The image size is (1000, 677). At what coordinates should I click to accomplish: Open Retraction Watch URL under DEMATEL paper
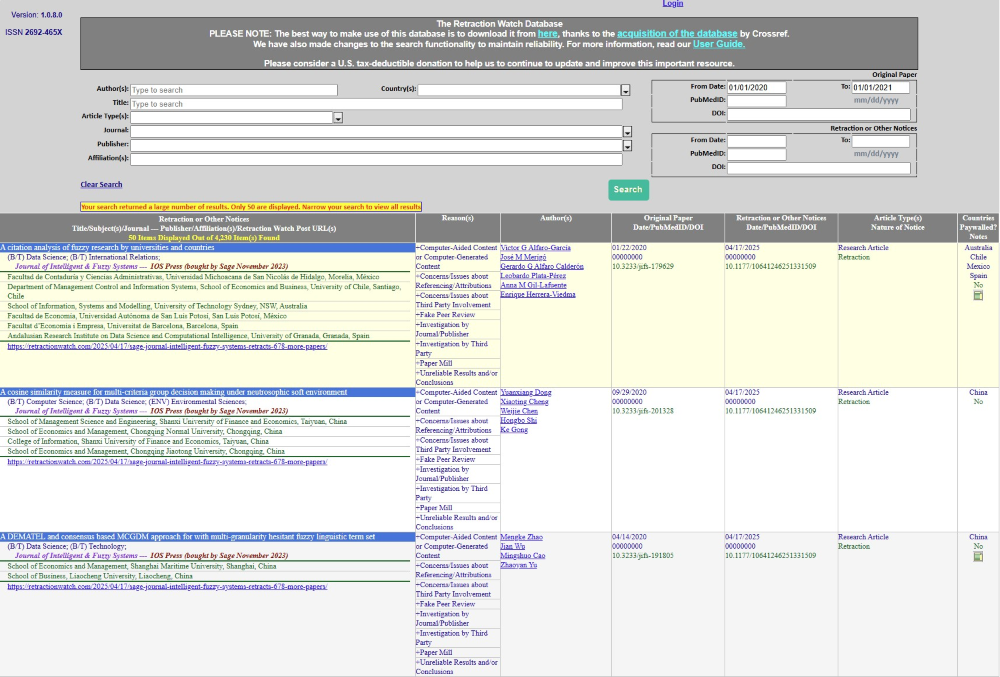click(x=167, y=586)
